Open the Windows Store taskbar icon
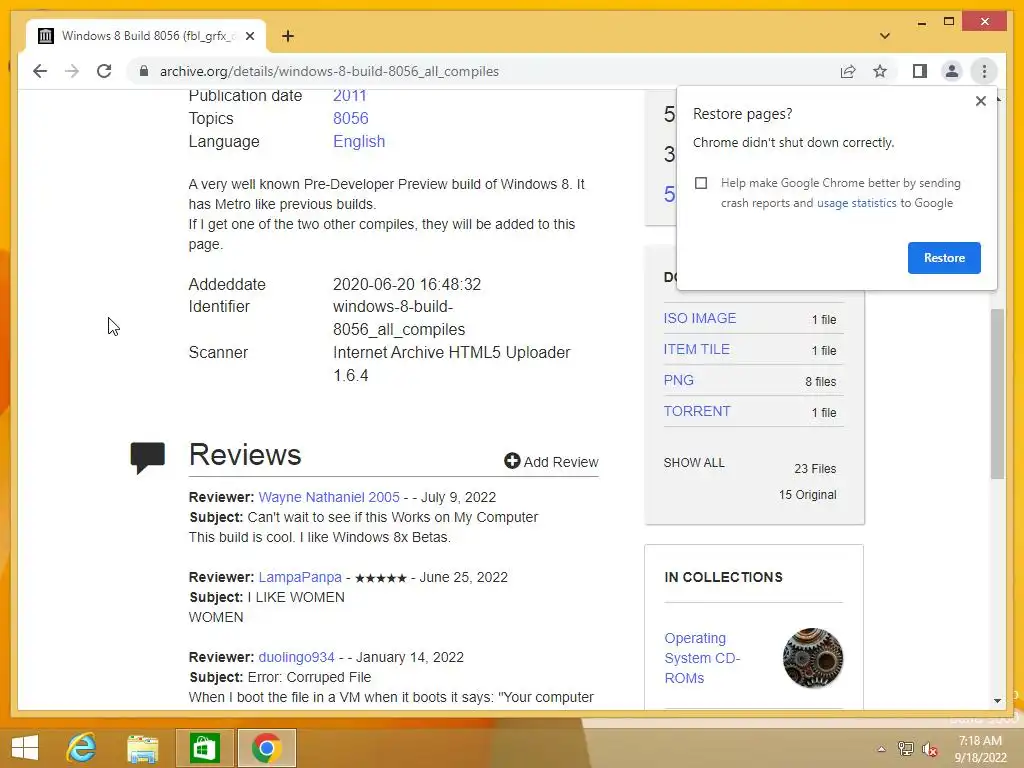 (x=204, y=748)
